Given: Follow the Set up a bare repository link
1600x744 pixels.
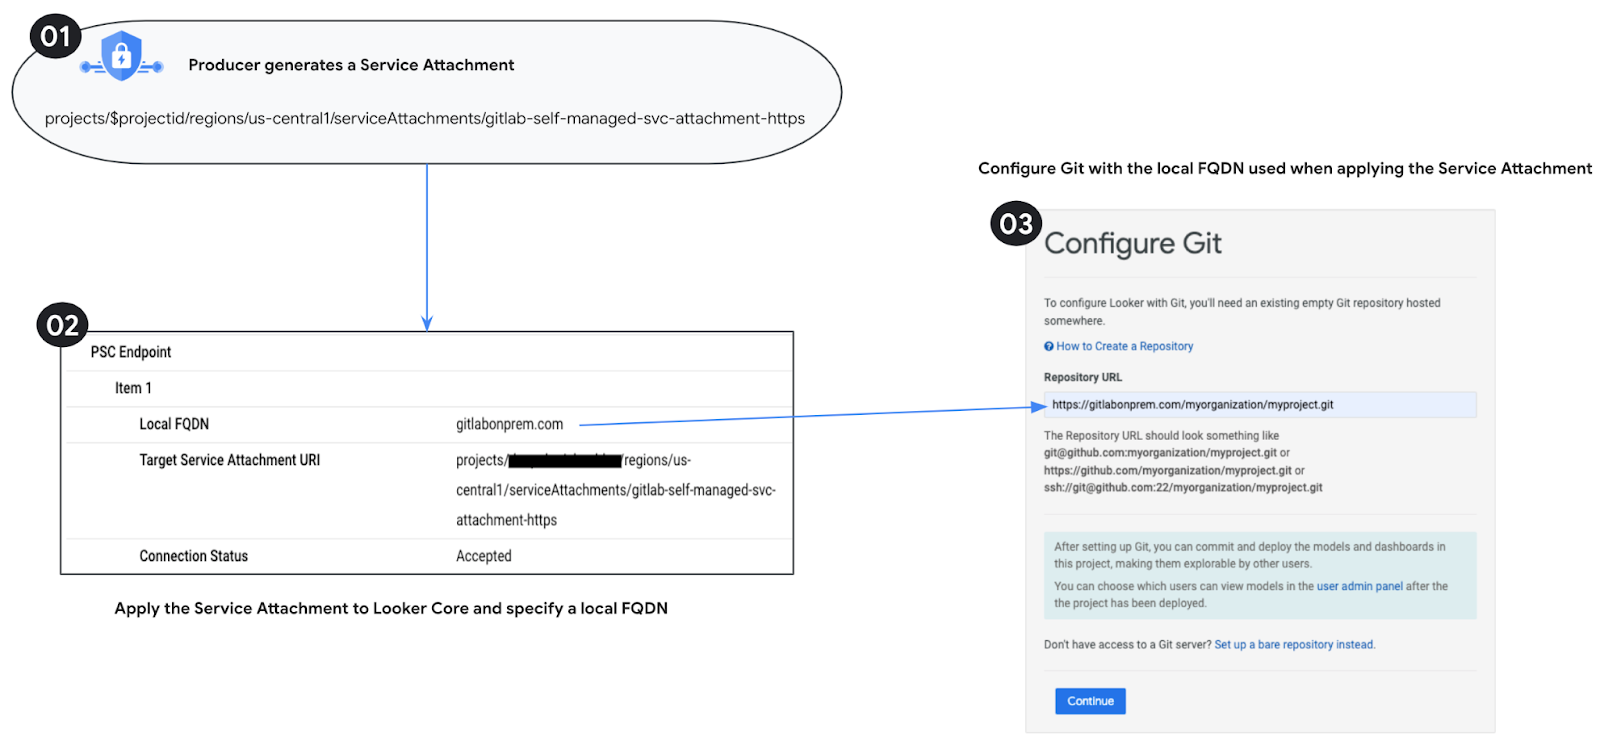Looking at the screenshot, I should click(x=1294, y=645).
